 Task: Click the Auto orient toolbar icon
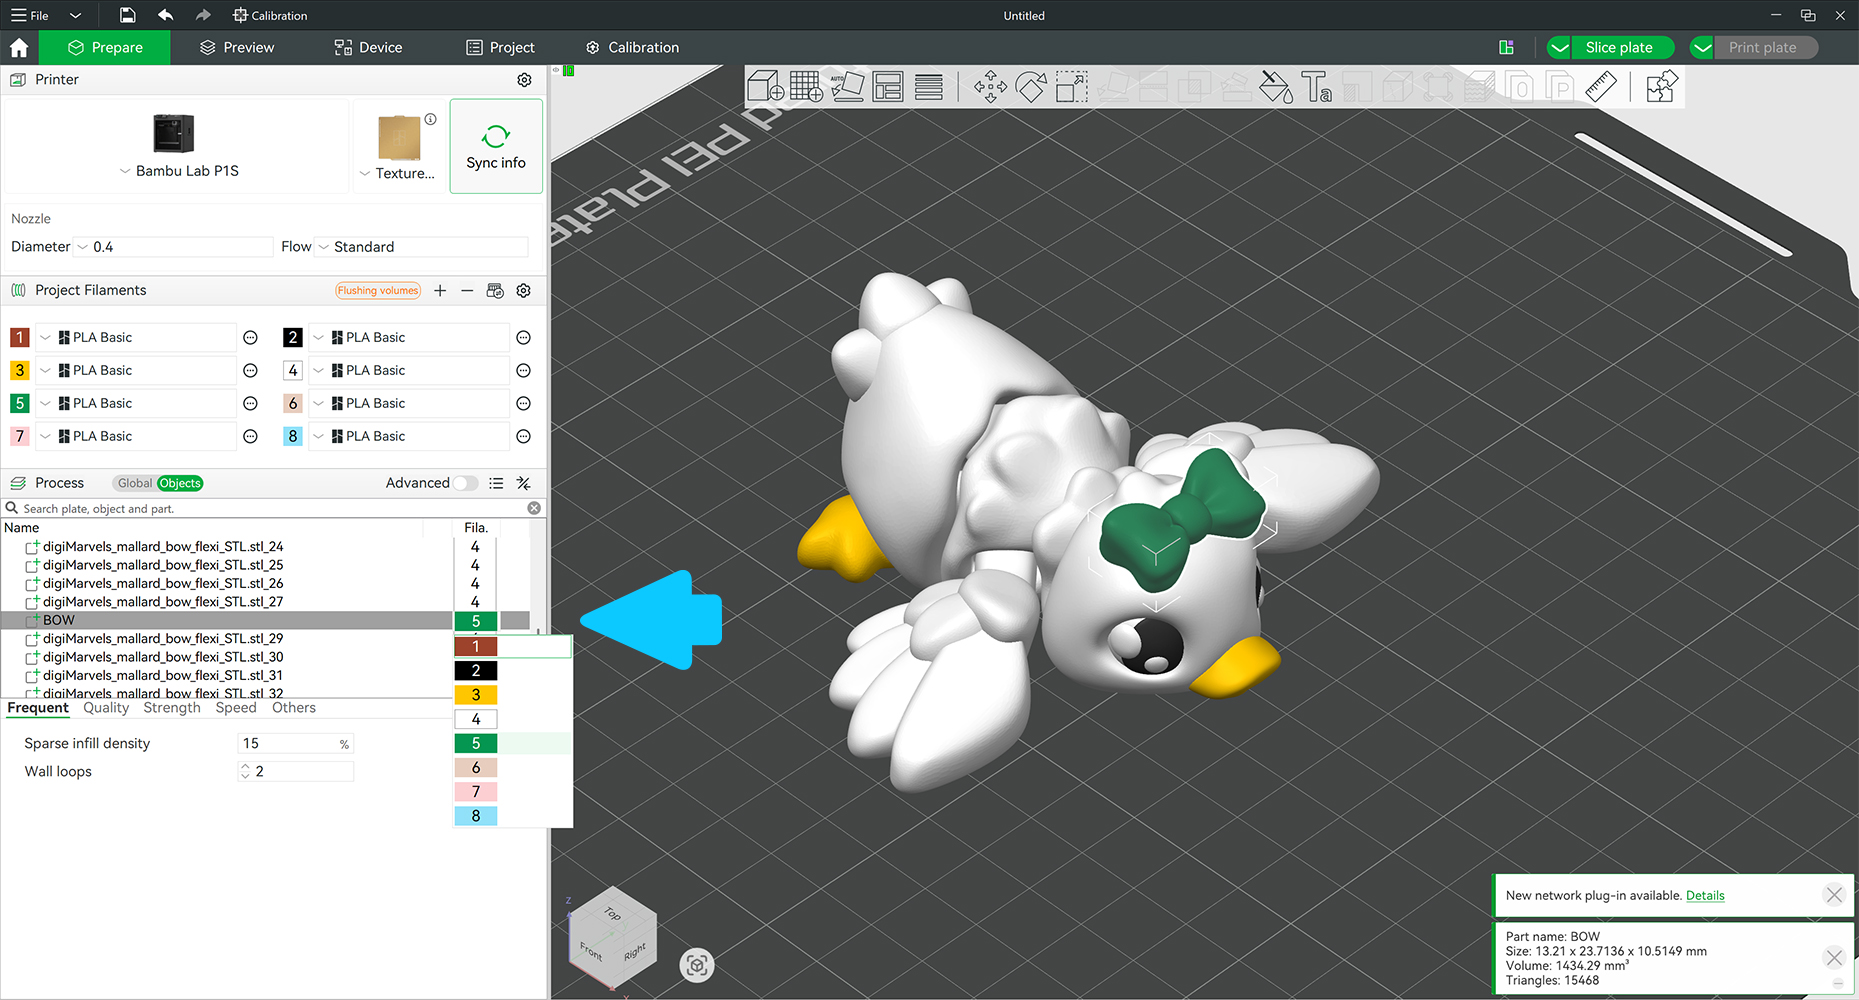point(847,87)
